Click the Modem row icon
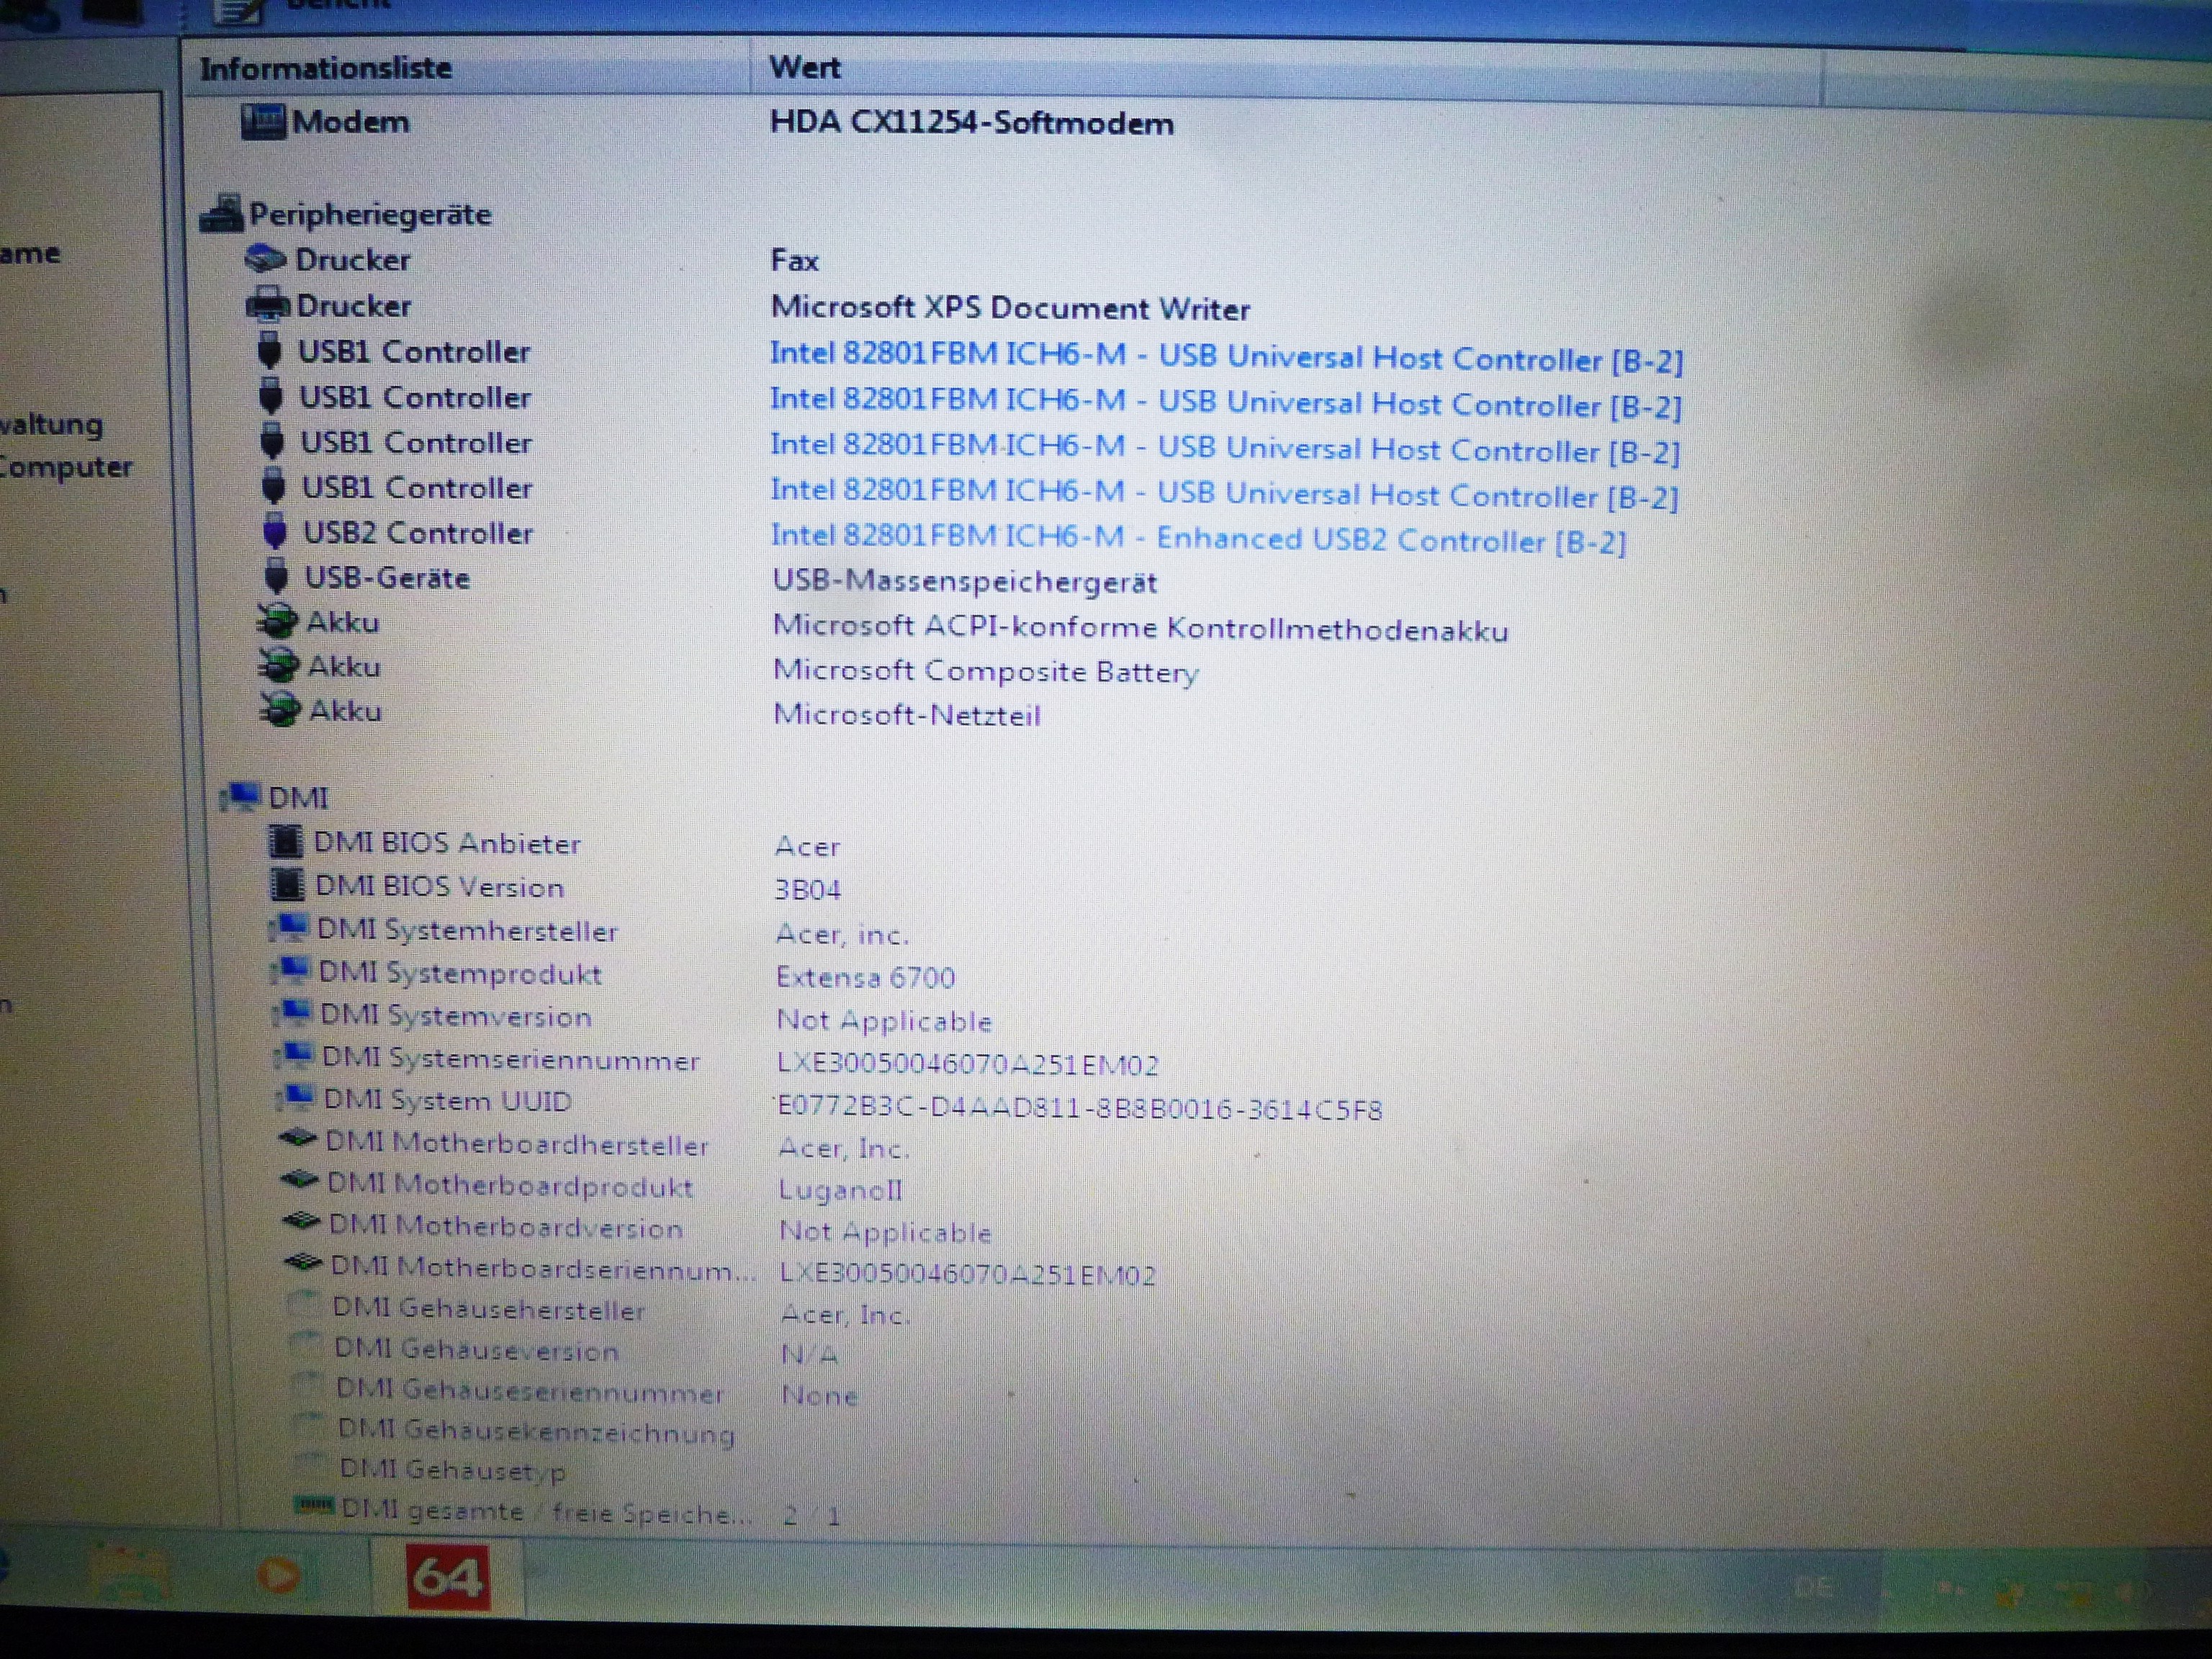The width and height of the screenshot is (2212, 1659). pos(263,122)
